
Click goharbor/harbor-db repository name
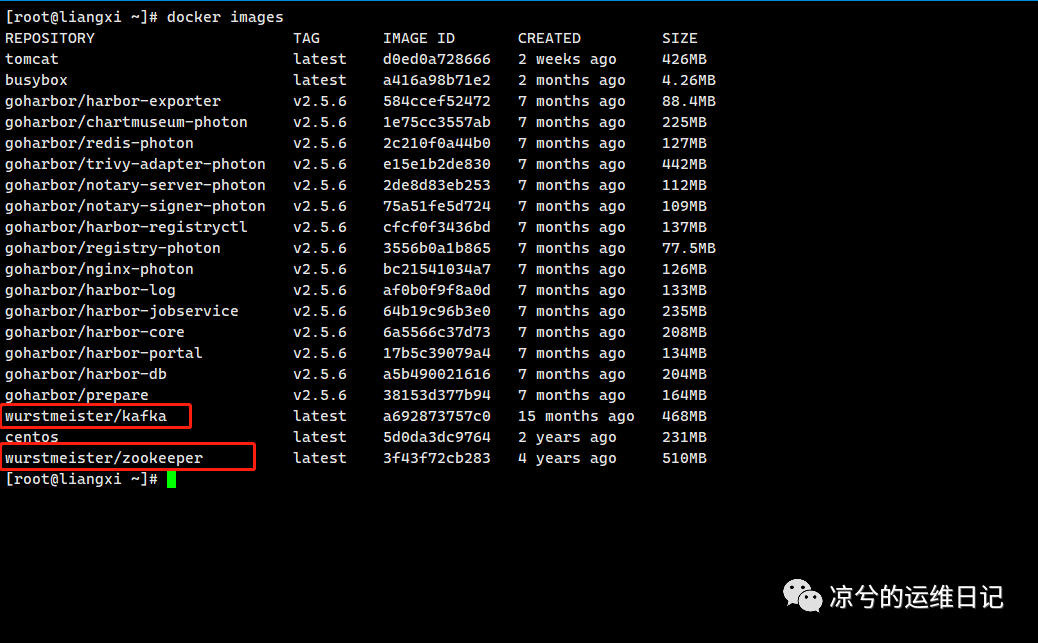[x=86, y=374]
